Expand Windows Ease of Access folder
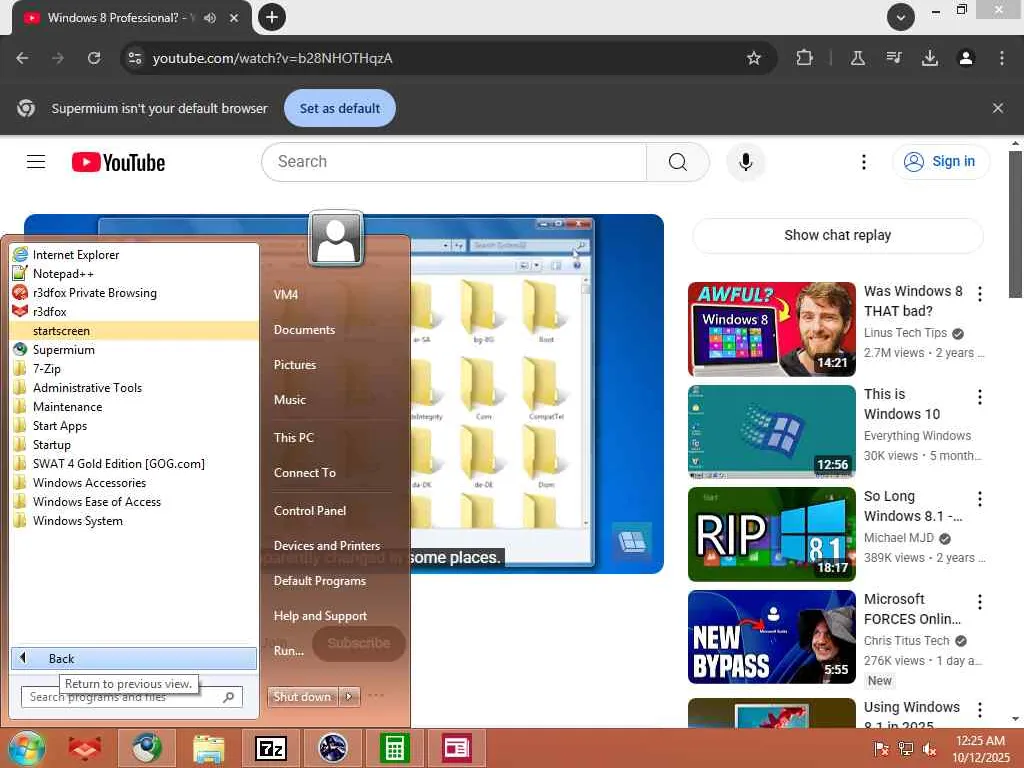The height and width of the screenshot is (768, 1024). coord(134,501)
